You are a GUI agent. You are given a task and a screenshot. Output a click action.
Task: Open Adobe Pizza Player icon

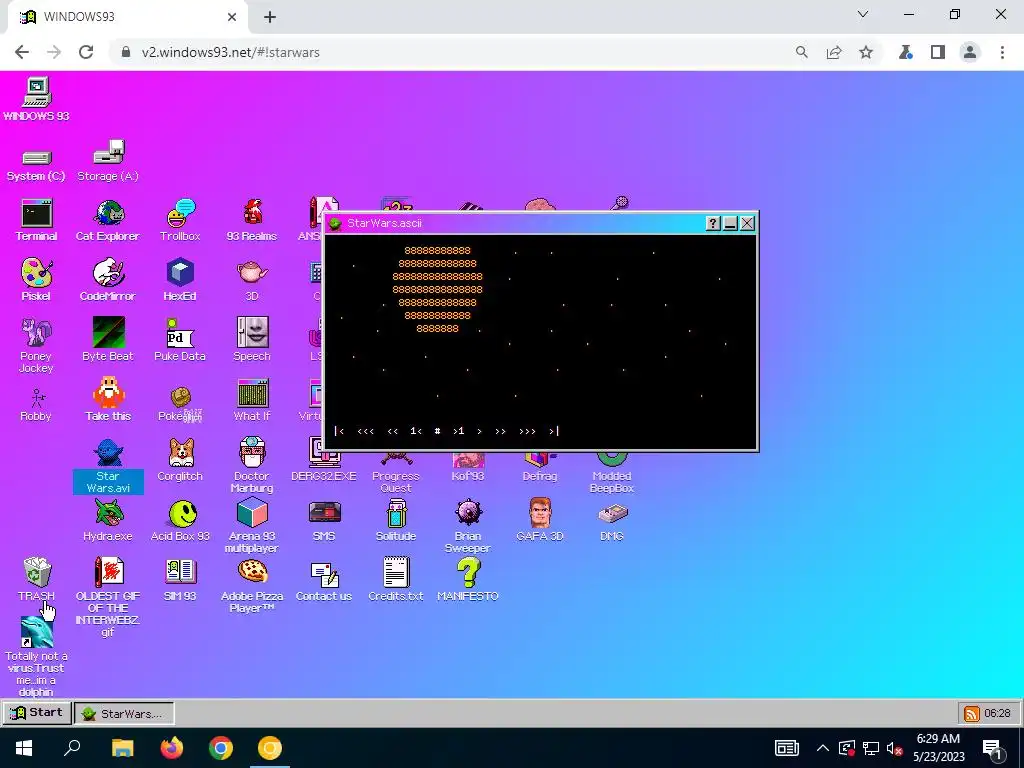252,572
